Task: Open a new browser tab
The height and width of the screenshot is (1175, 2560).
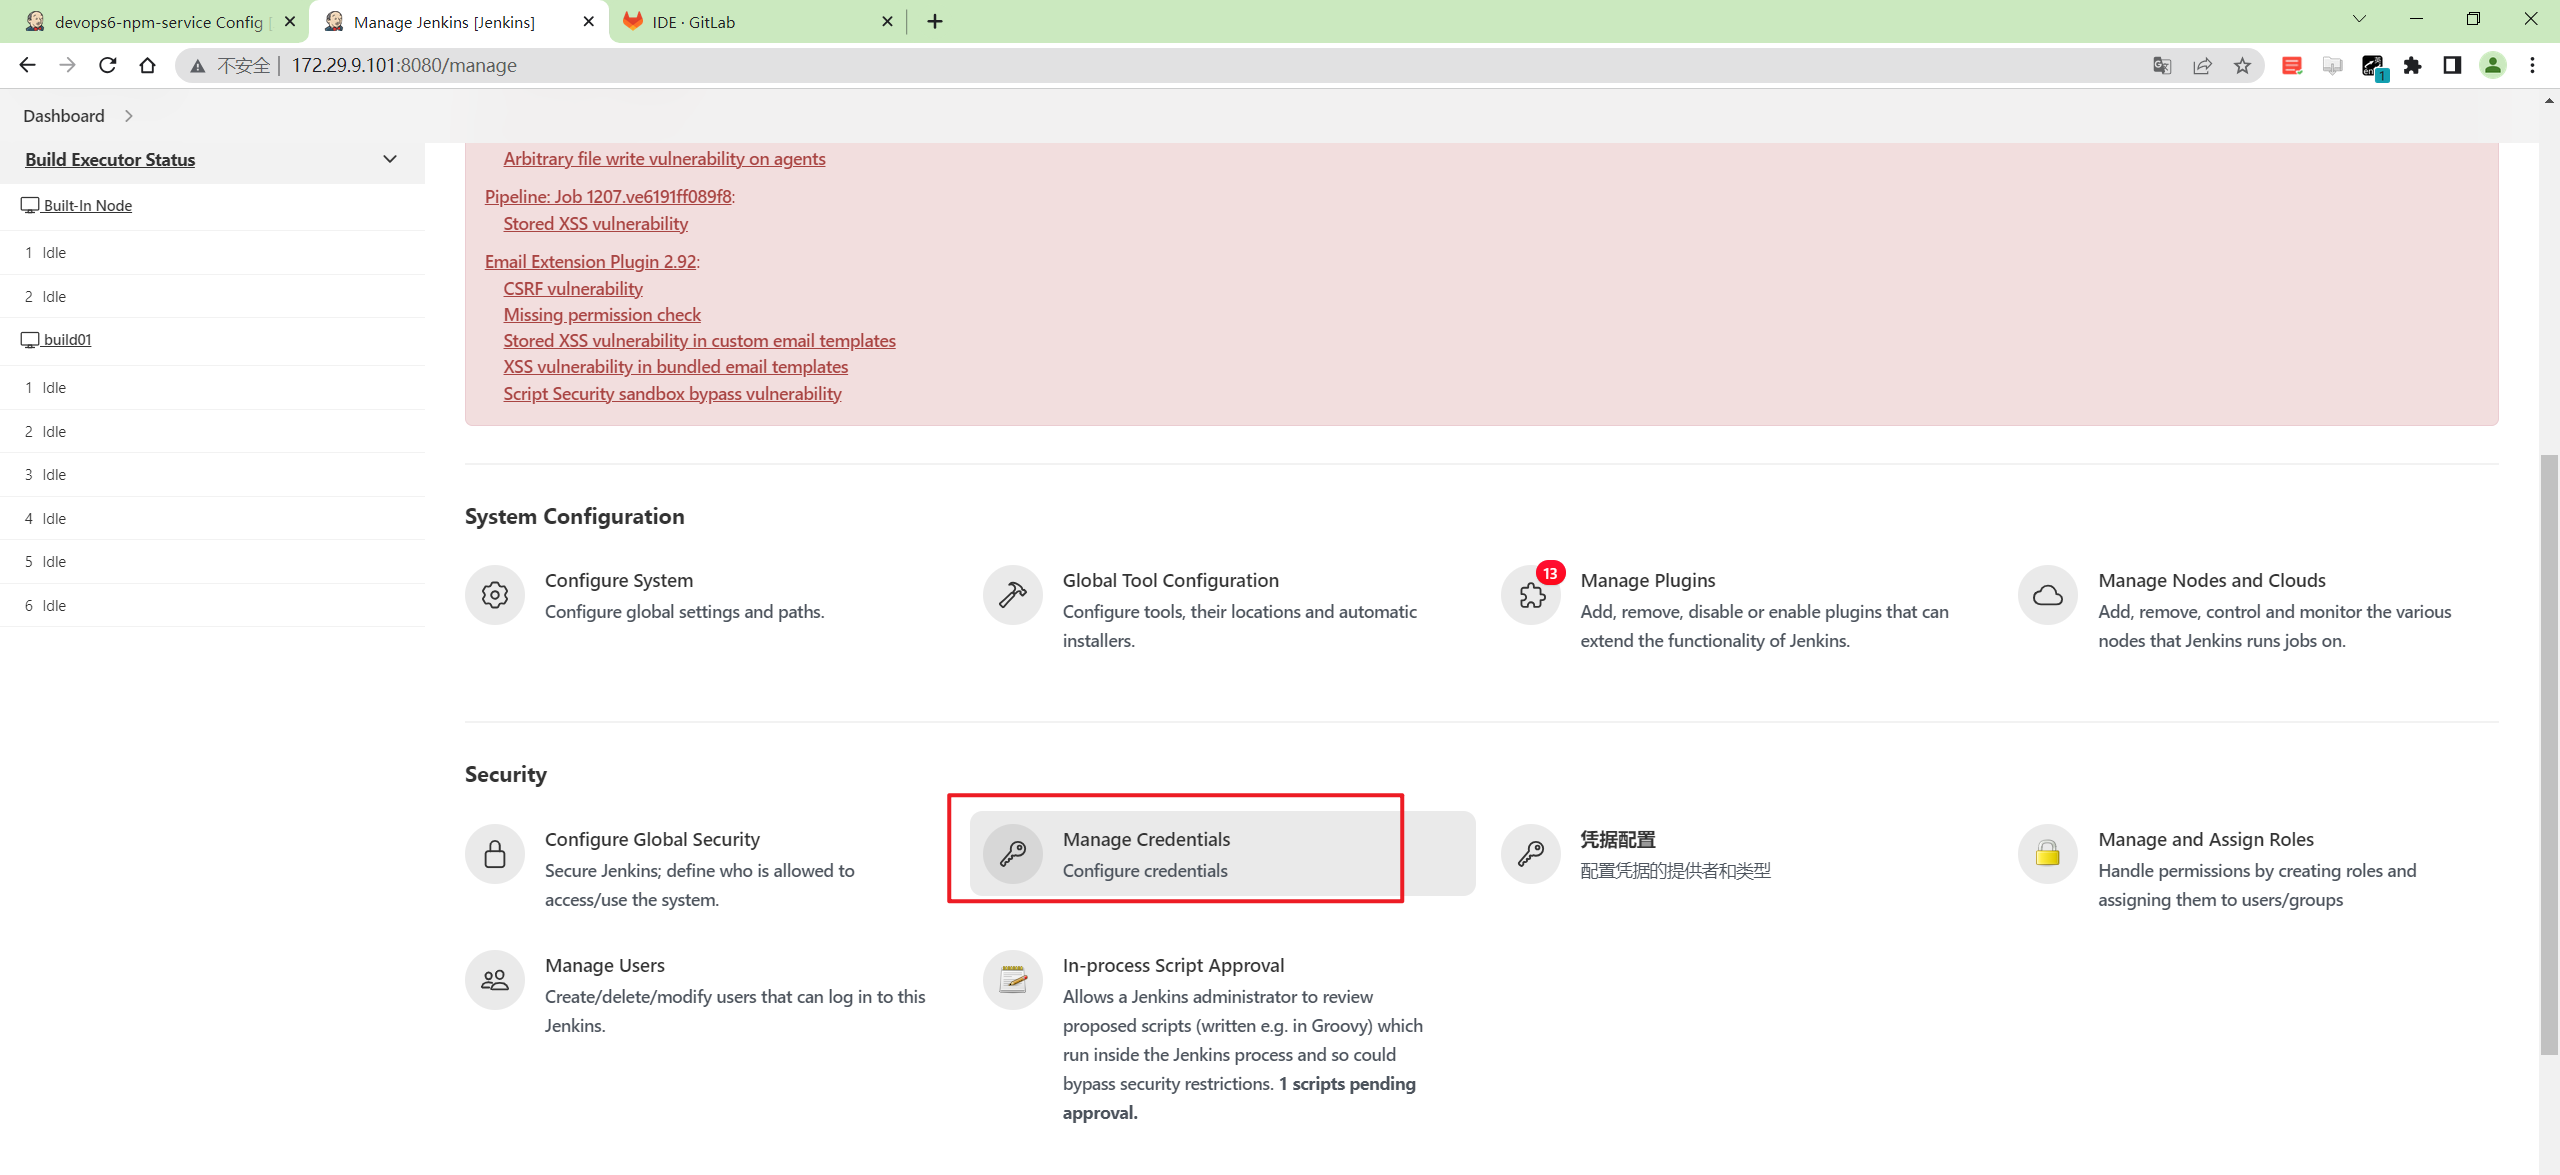Action: (x=935, y=21)
